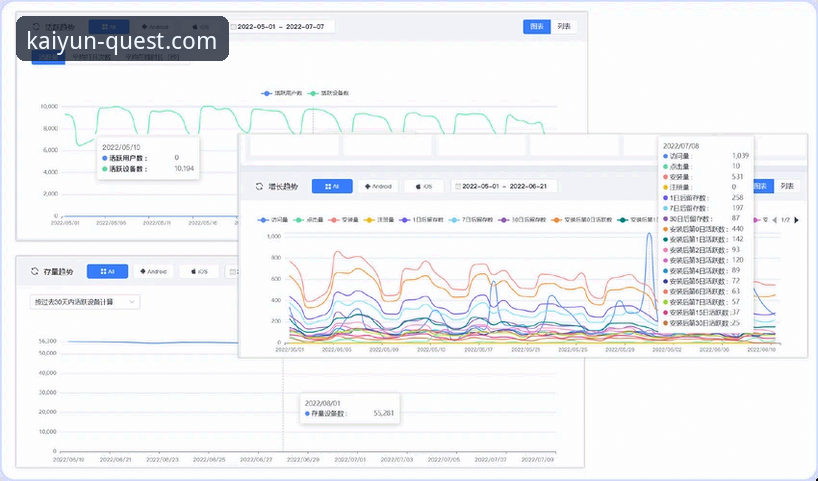The width and height of the screenshot is (818, 481).
Task: Toggle the 活跃设备数 legend series
Action: click(x=329, y=93)
